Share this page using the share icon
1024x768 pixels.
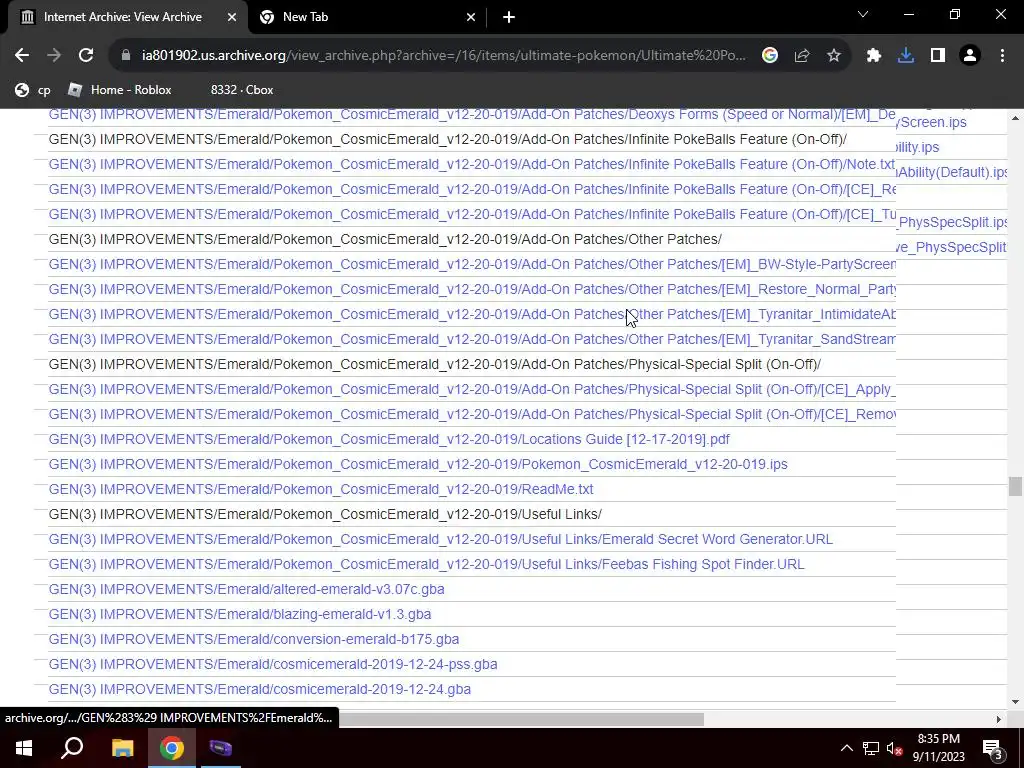(x=802, y=56)
